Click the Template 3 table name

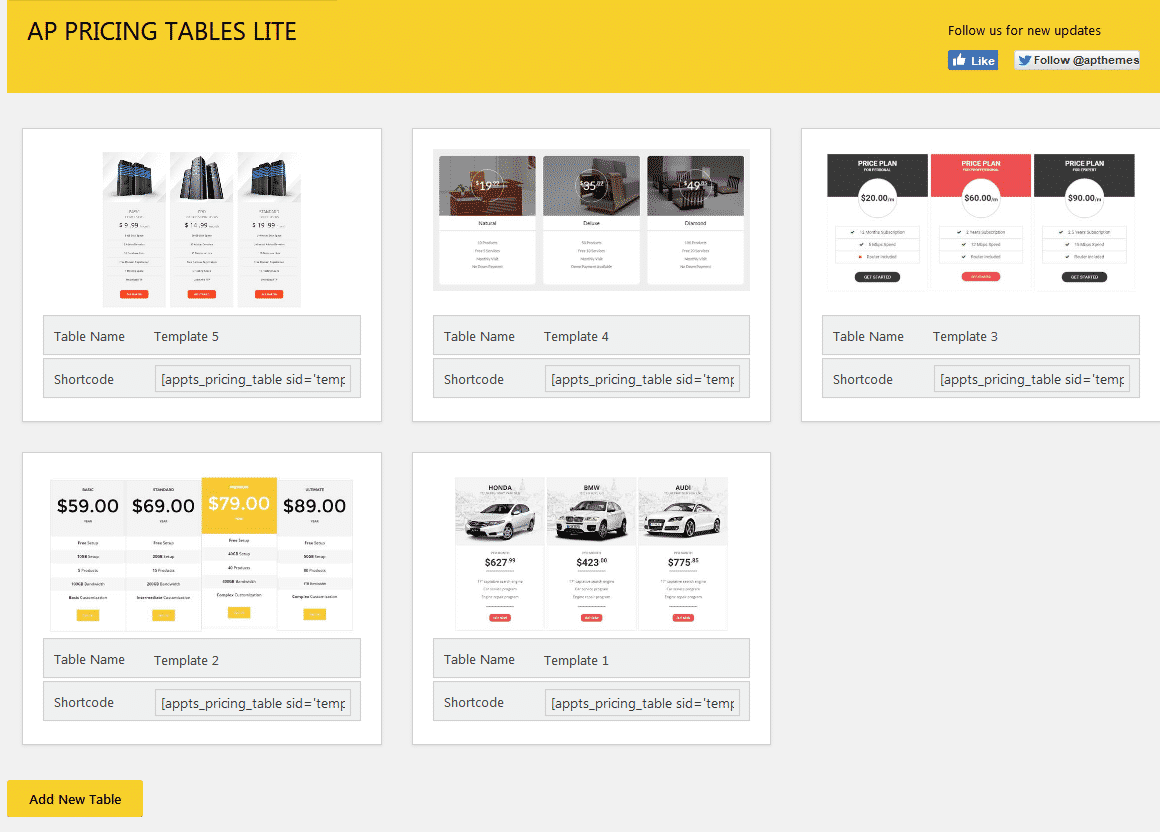(x=965, y=336)
